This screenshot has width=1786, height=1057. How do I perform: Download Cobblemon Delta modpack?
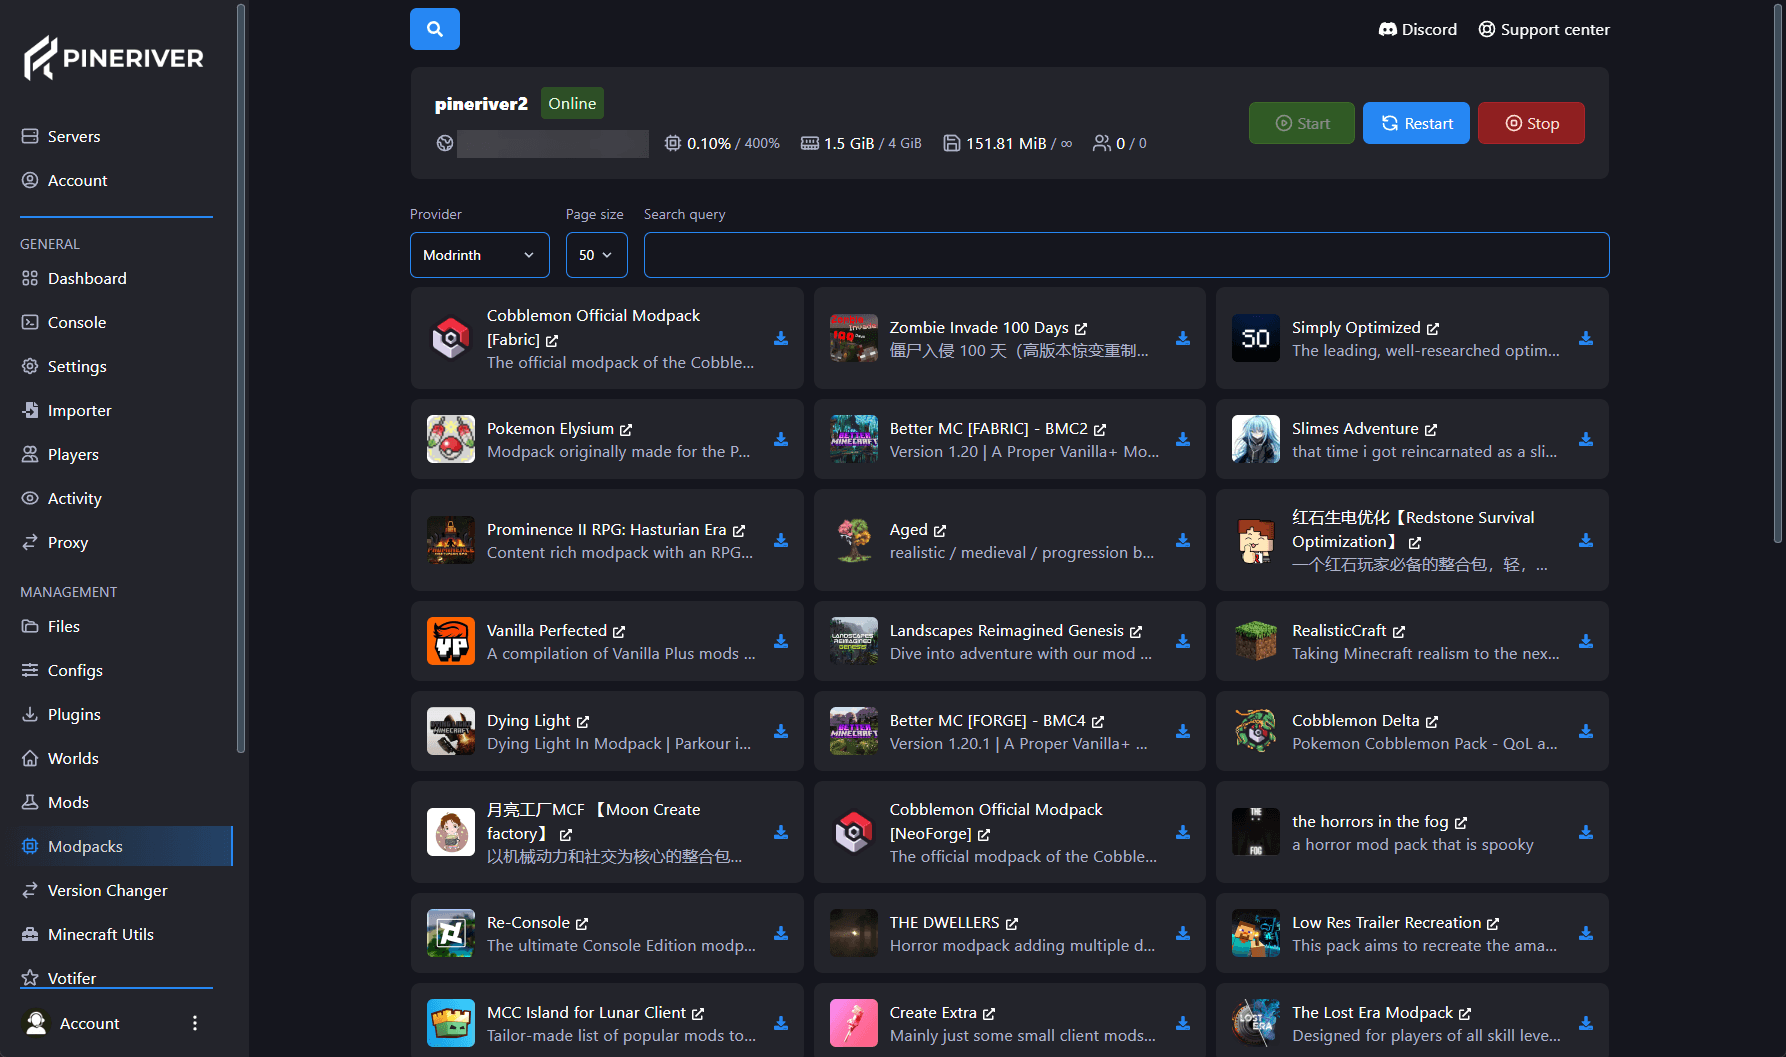tap(1586, 732)
